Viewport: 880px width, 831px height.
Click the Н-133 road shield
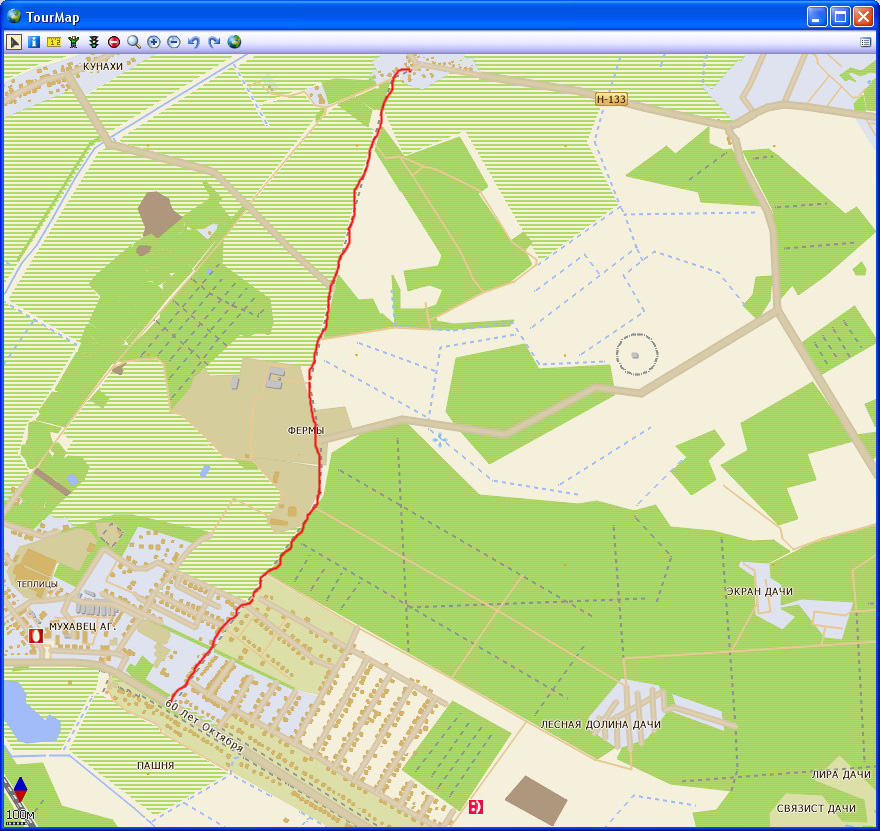point(611,99)
